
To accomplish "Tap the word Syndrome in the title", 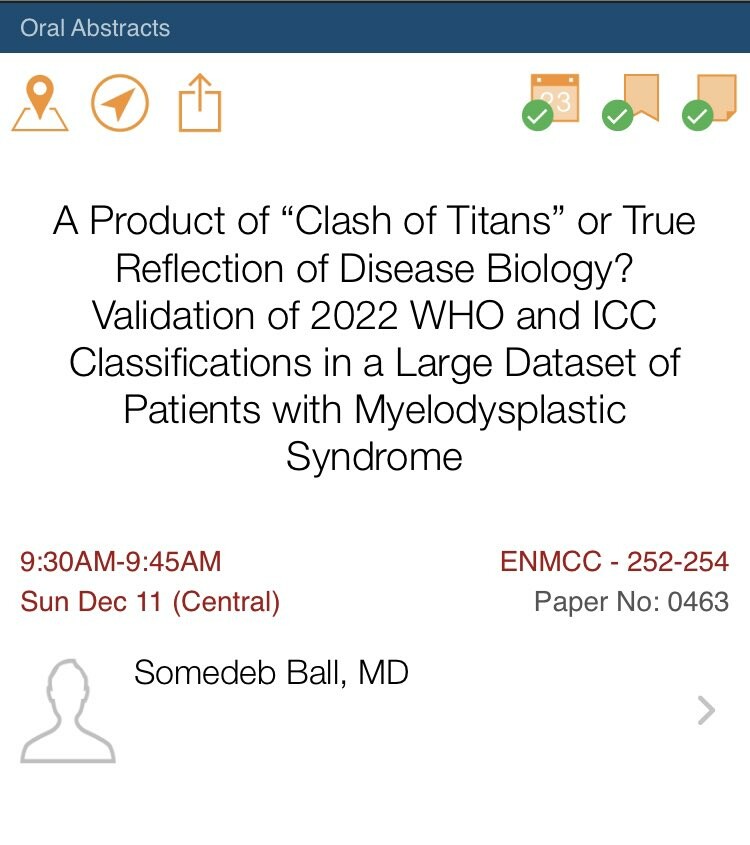I will pos(374,457).
